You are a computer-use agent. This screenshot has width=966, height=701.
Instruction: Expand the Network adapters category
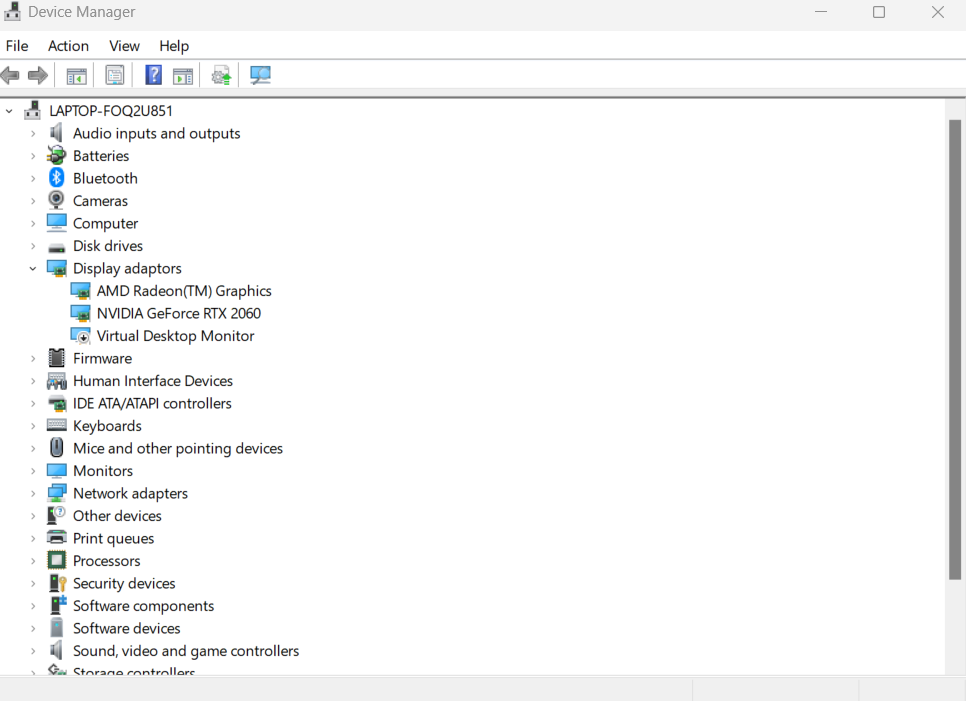click(33, 493)
